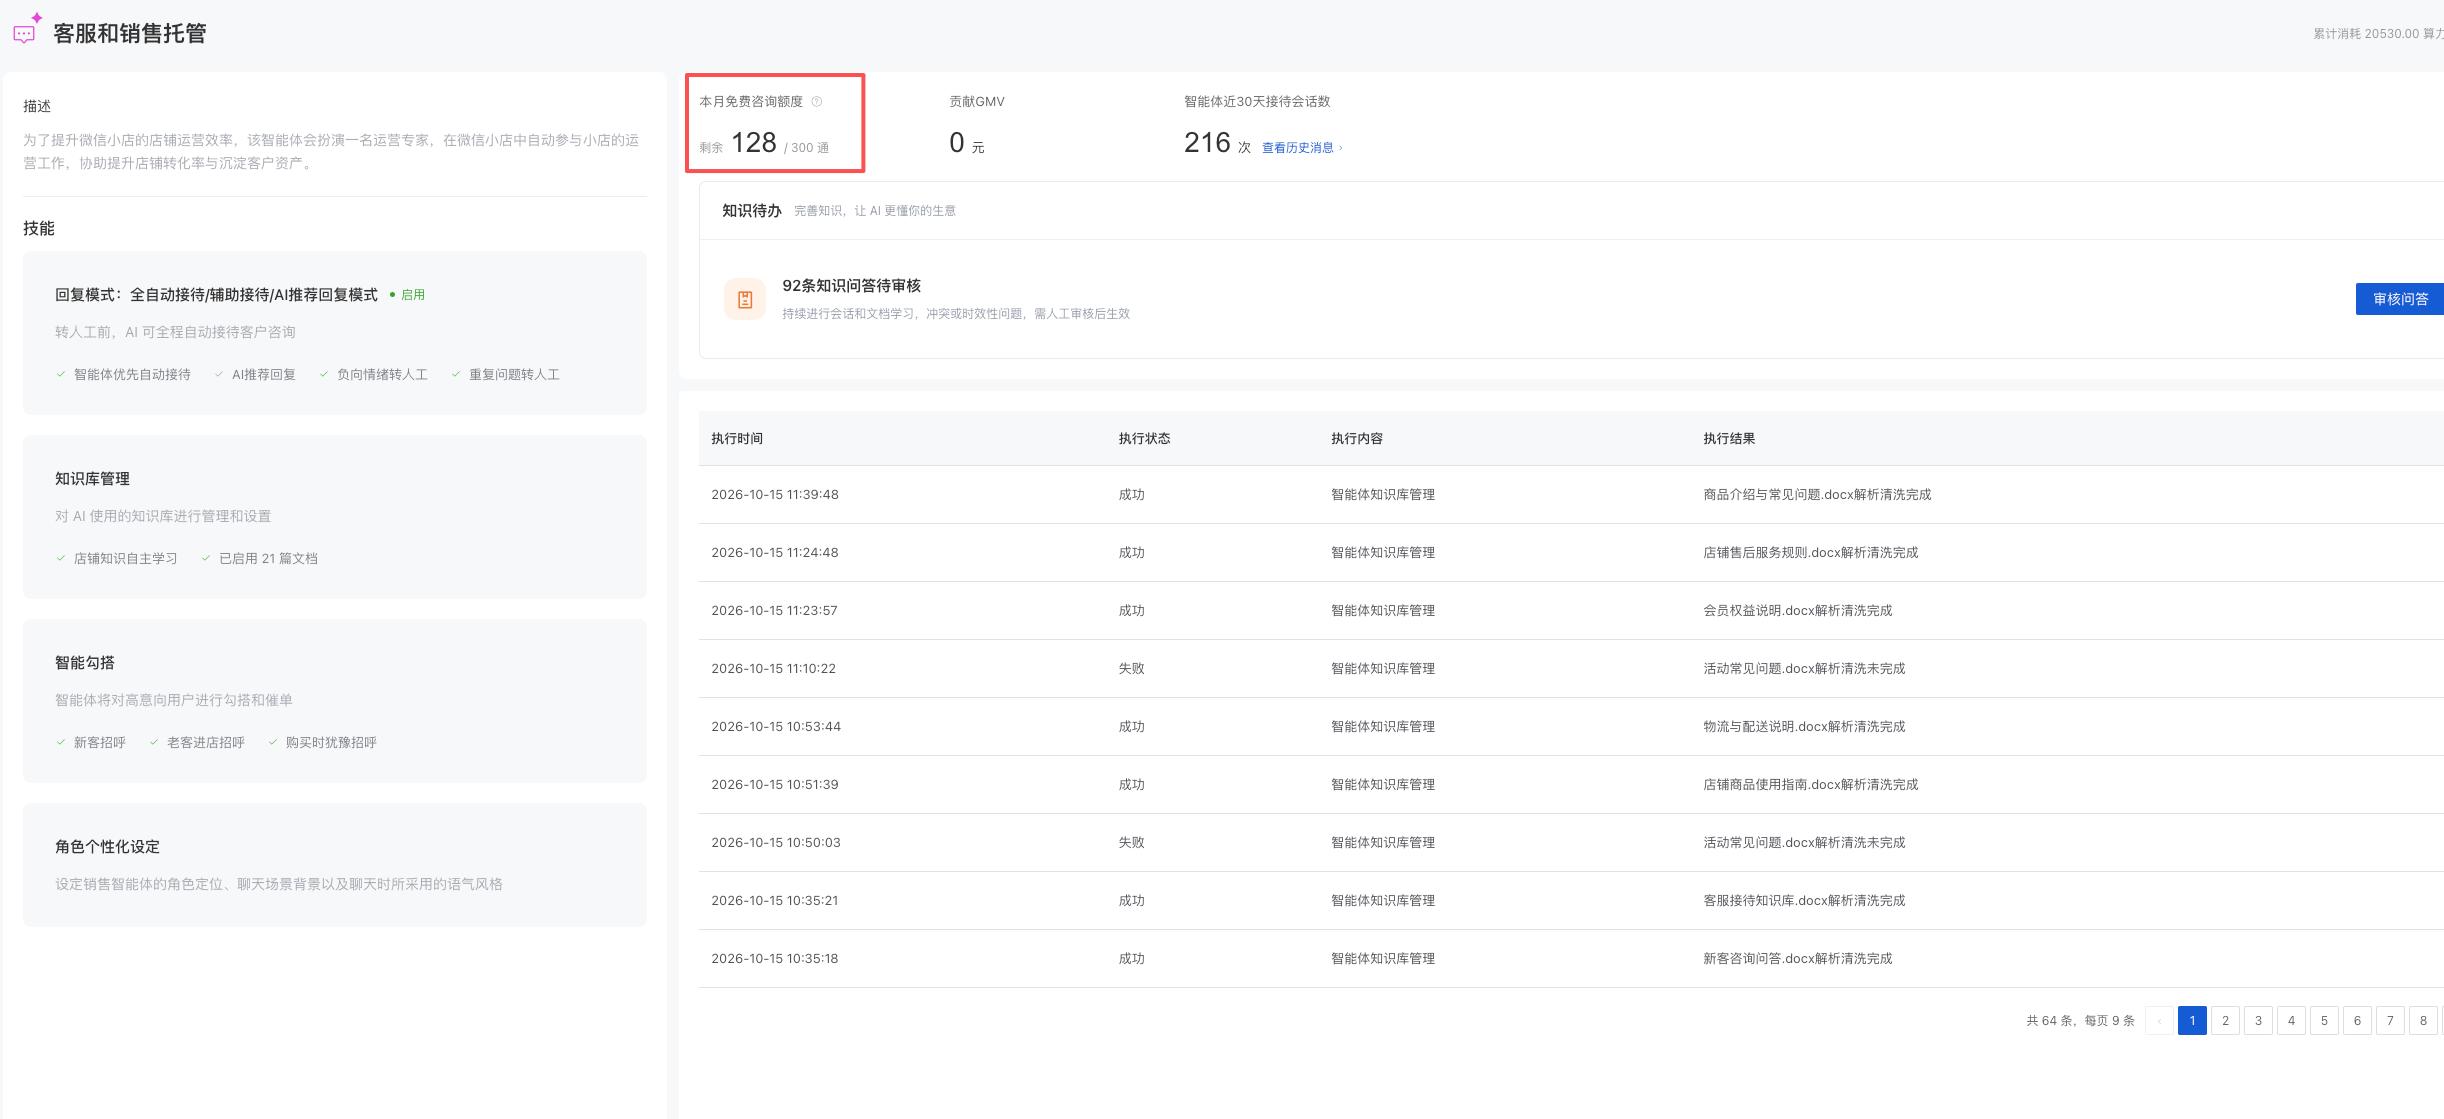
Task: Click 物流与配送说明.docx解析清洗完成 result
Action: coord(1804,726)
